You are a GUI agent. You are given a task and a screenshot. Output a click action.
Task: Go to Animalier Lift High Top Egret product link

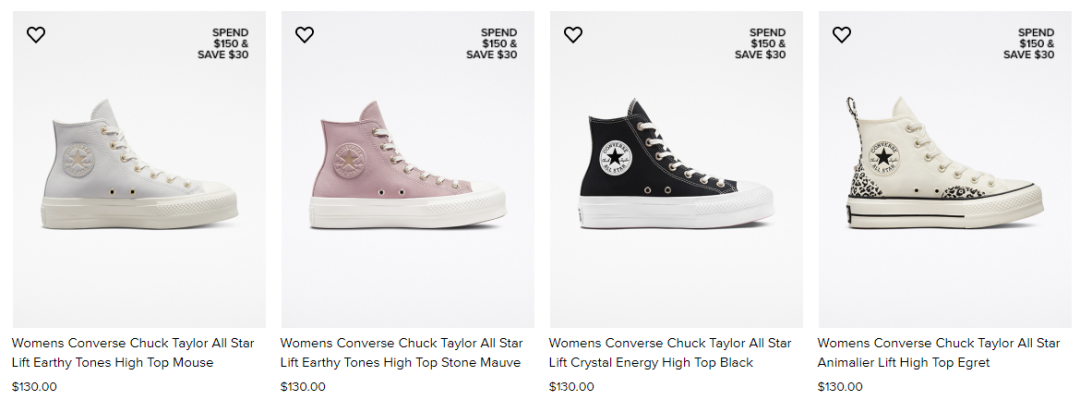939,353
